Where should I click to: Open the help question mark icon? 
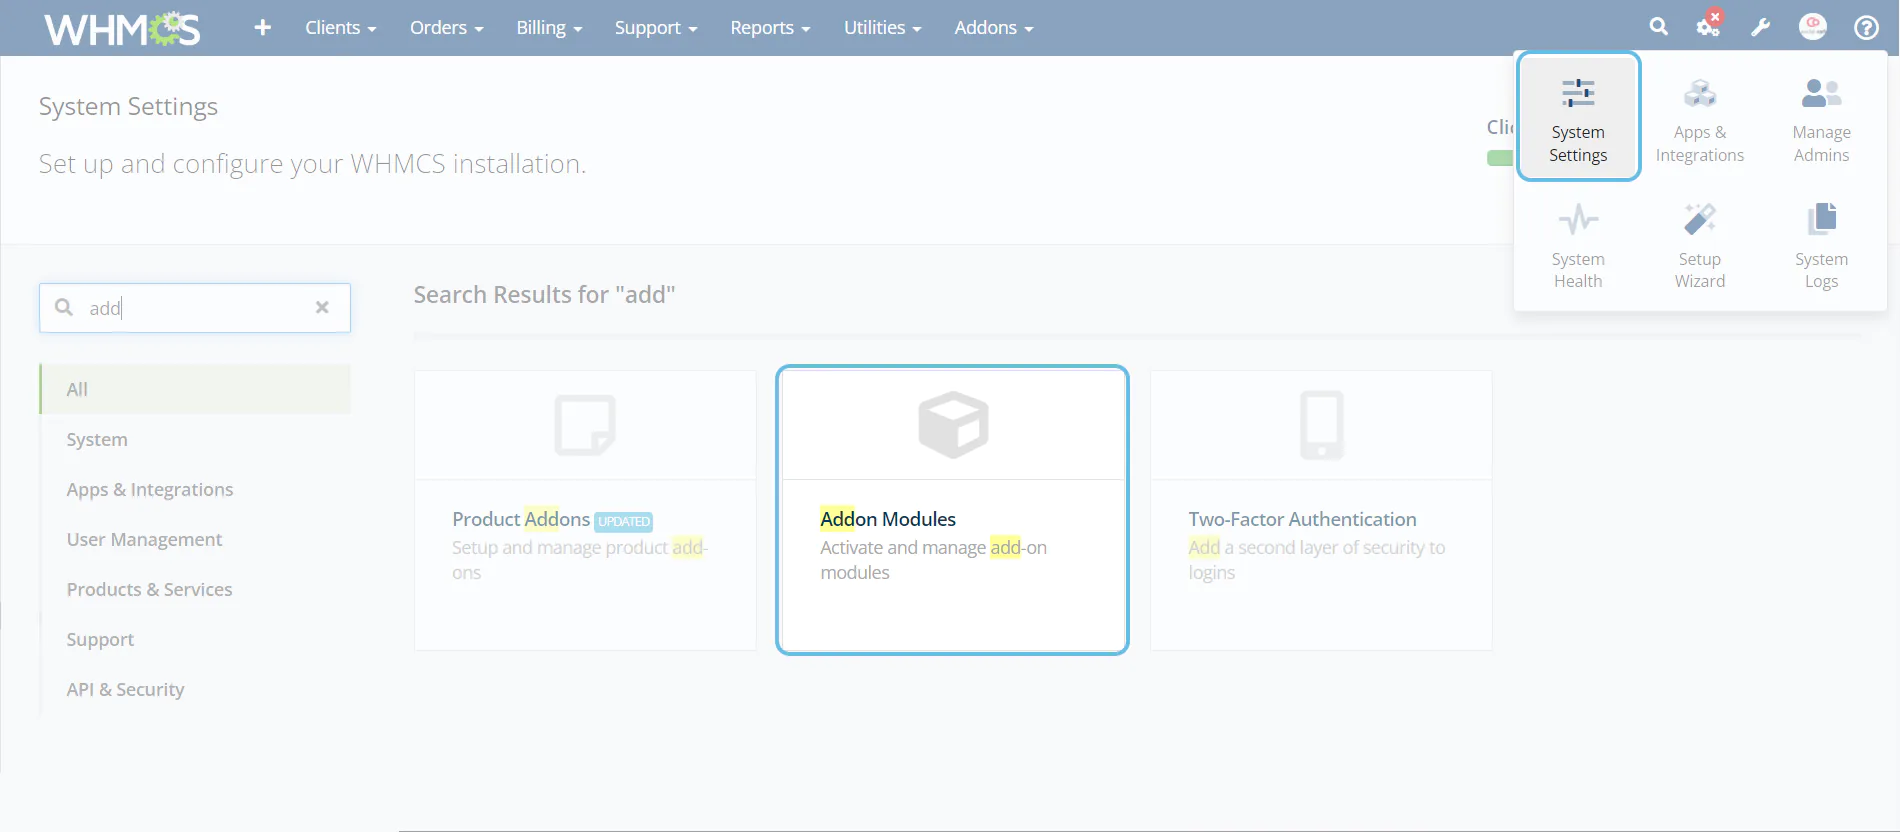click(x=1866, y=27)
